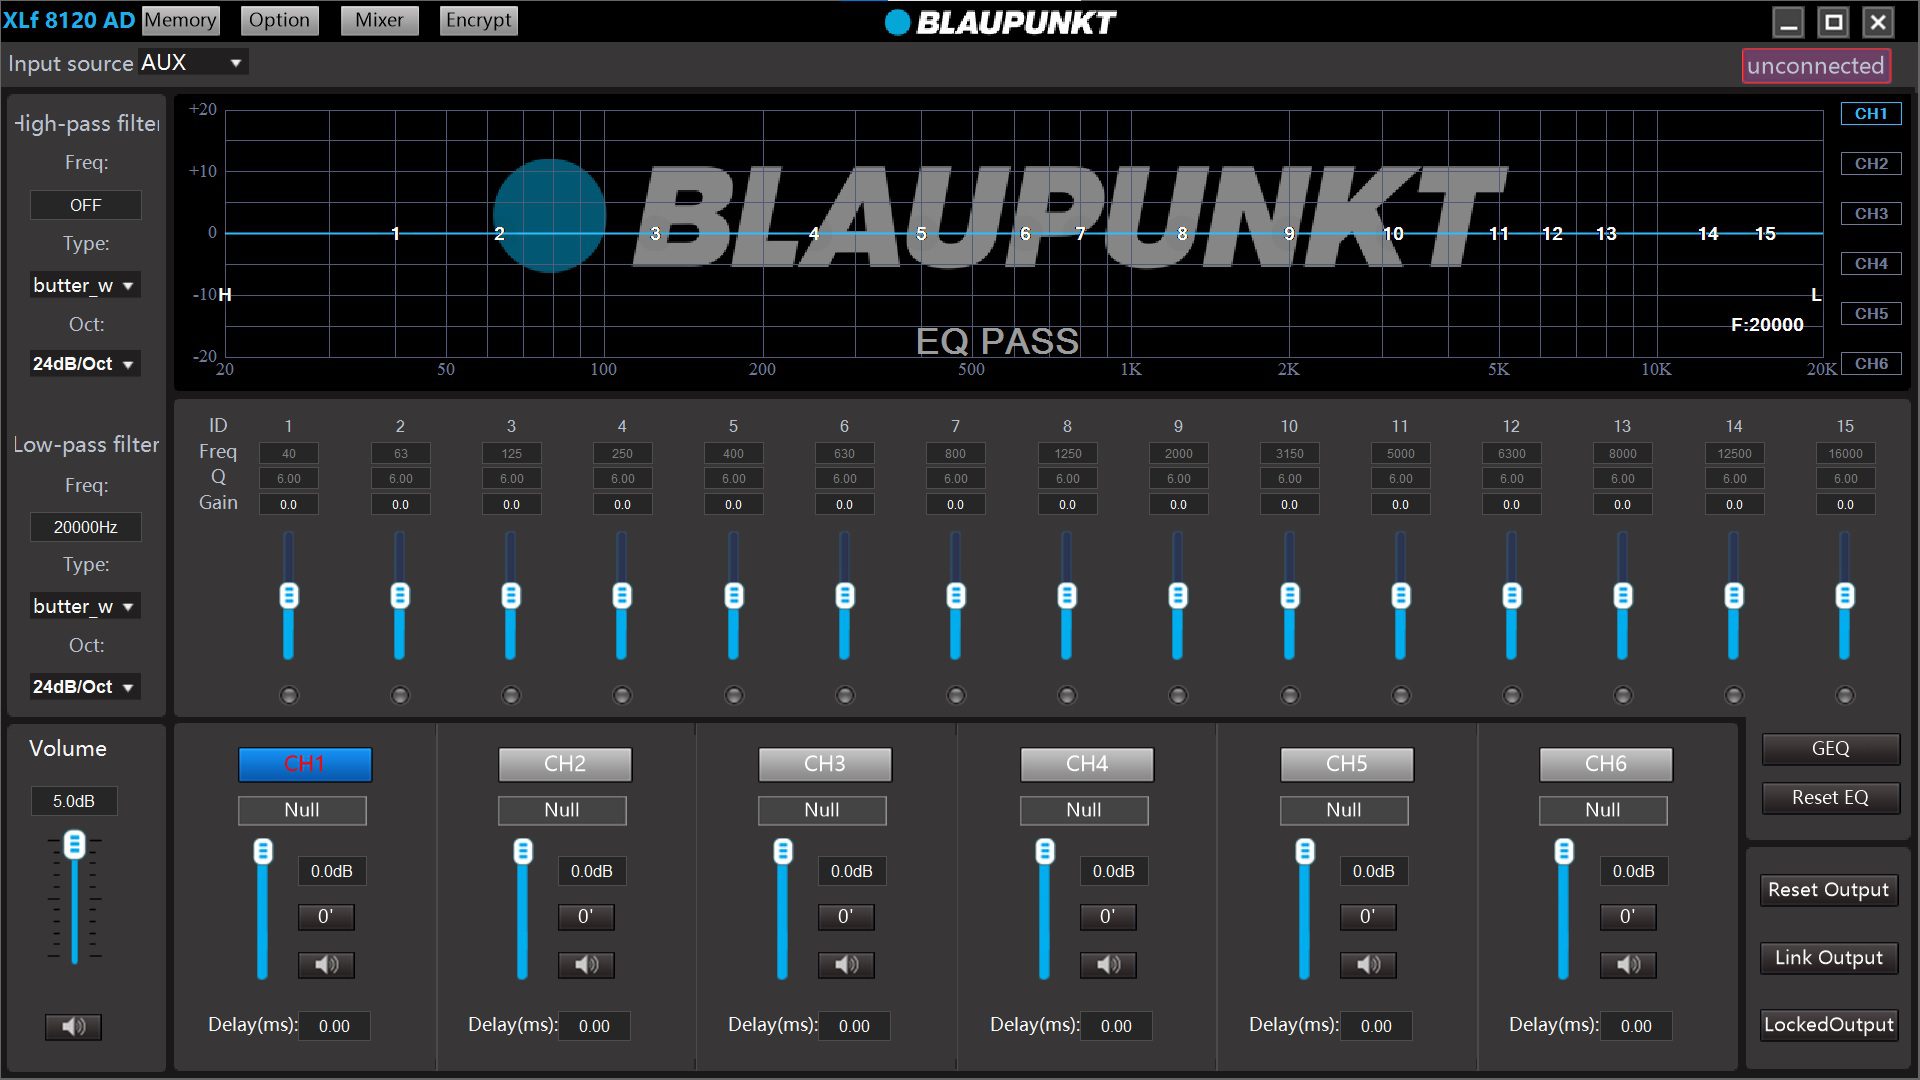
Task: Click EQ node marker 2 on graph
Action: click(499, 234)
